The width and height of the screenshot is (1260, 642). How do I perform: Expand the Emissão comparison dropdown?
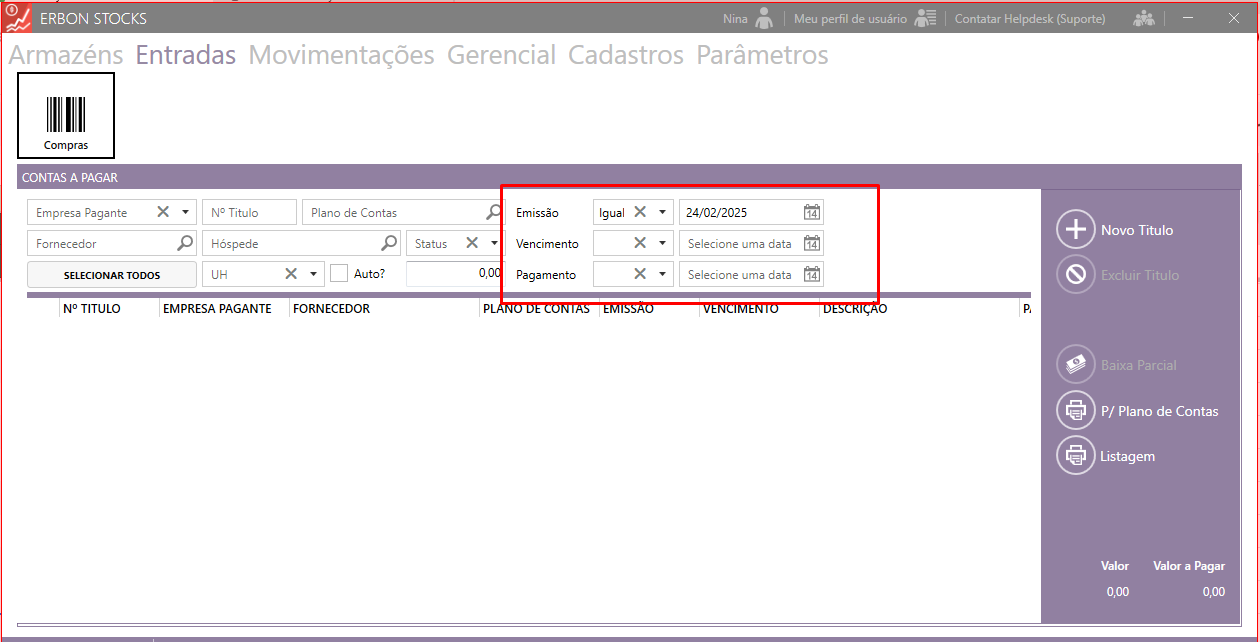coord(662,212)
